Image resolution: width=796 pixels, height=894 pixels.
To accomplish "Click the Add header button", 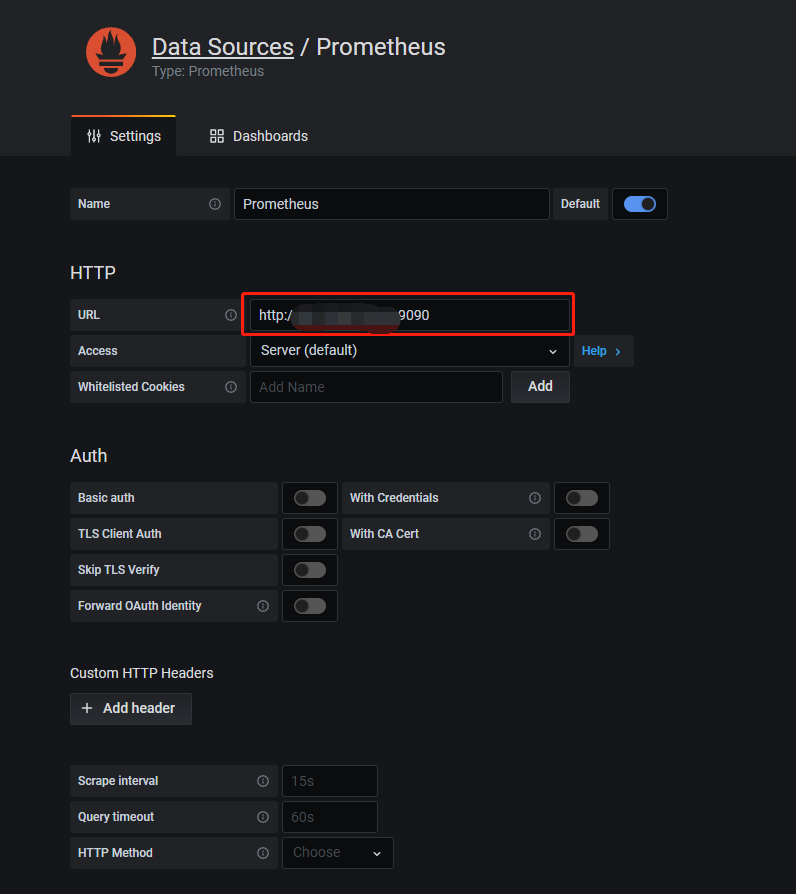I will tap(131, 708).
